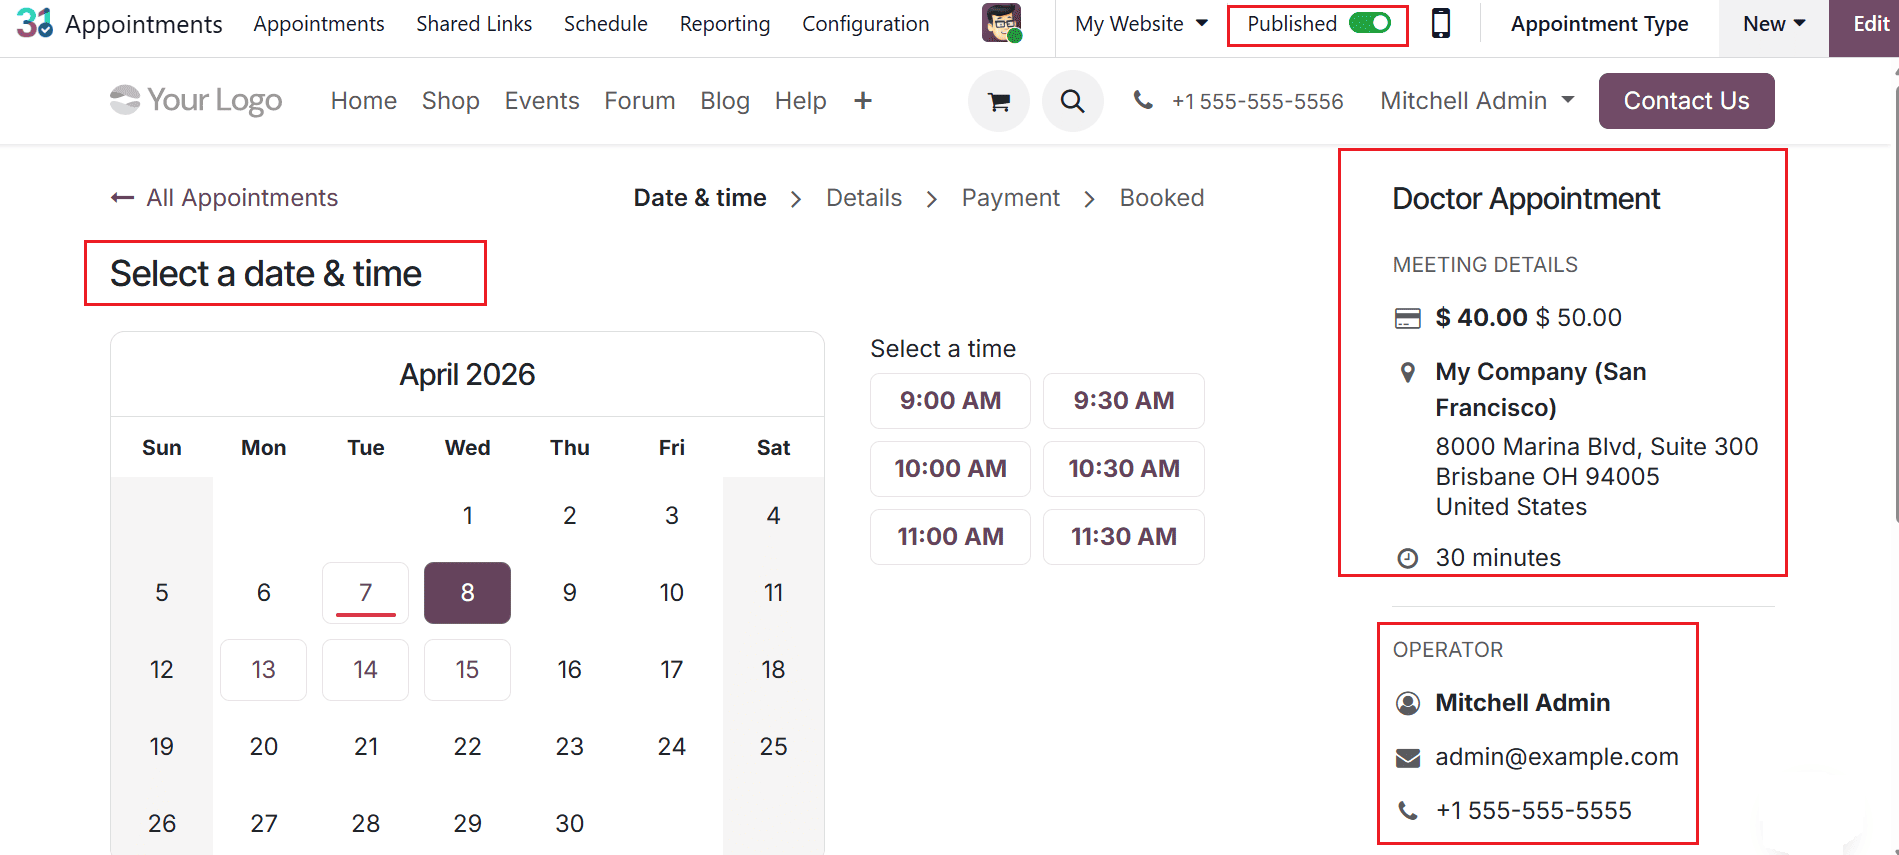Select the mobile preview icon in the top bar

point(1440,22)
